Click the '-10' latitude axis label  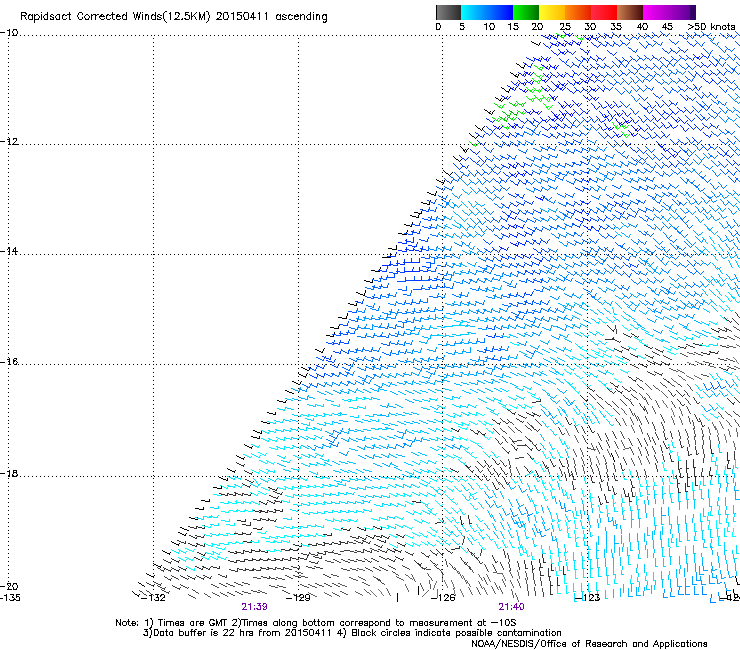[x=9, y=32]
